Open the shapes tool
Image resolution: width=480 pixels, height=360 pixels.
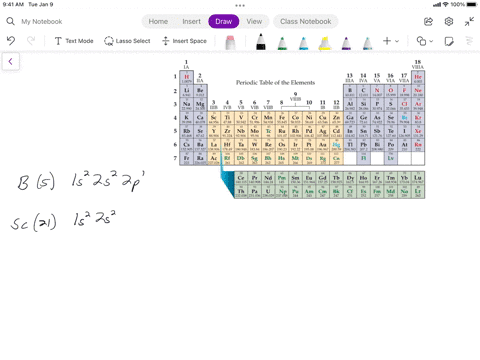coord(421,41)
